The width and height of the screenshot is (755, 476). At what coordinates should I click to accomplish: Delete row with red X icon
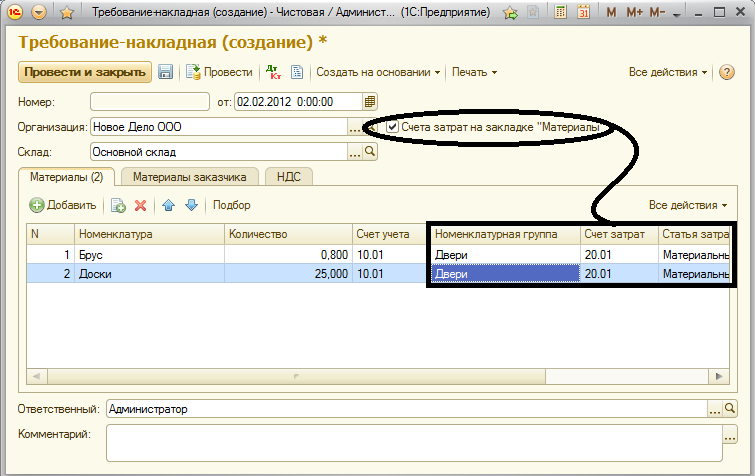click(141, 206)
